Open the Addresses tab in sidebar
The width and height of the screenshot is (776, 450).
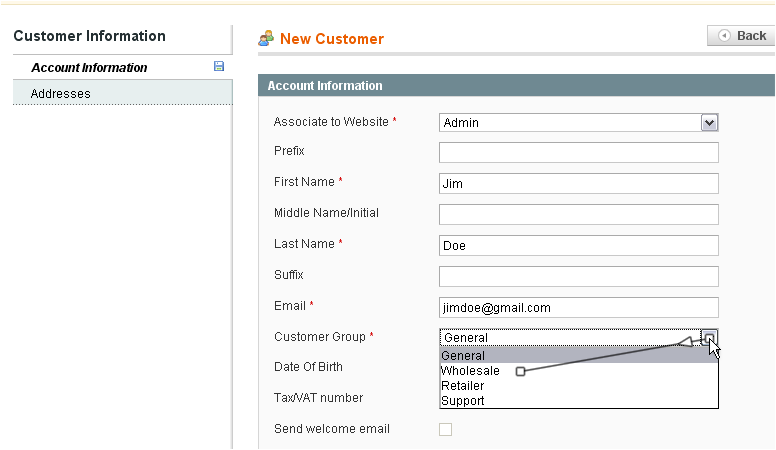tap(123, 93)
